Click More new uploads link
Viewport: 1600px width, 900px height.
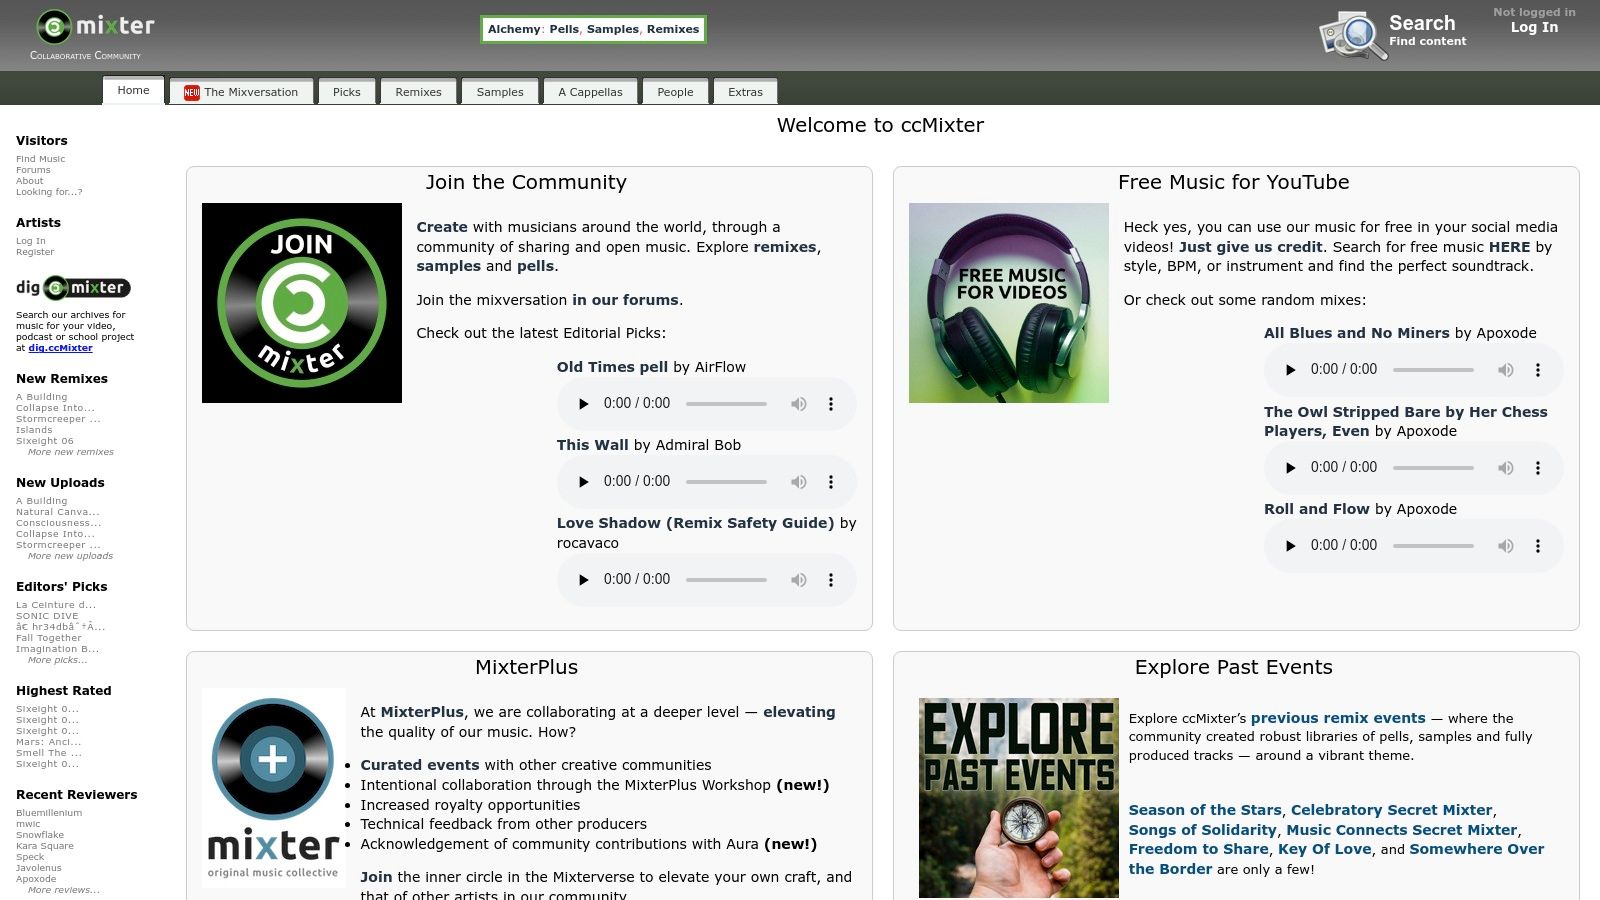(x=71, y=556)
